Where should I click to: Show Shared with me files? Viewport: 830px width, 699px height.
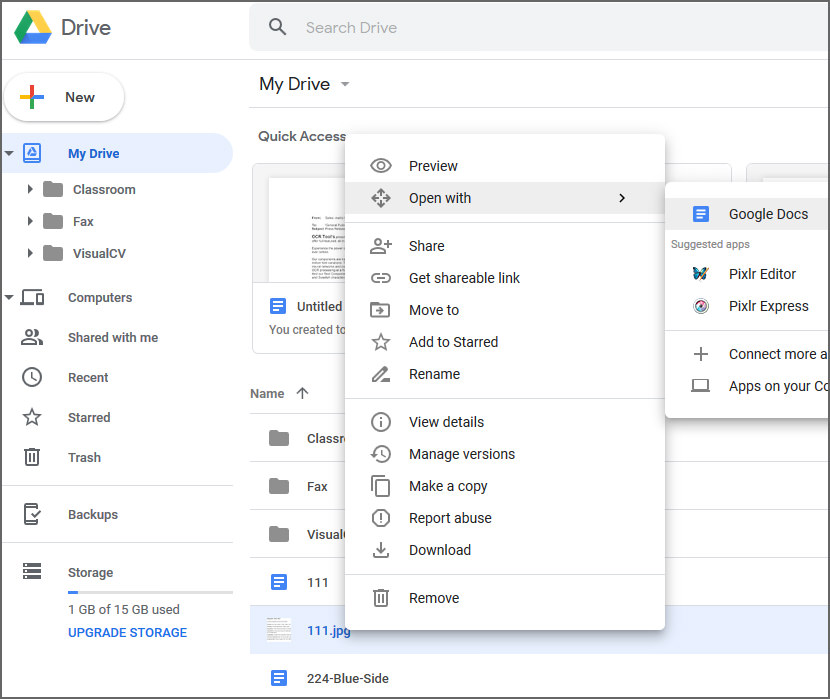pos(112,337)
